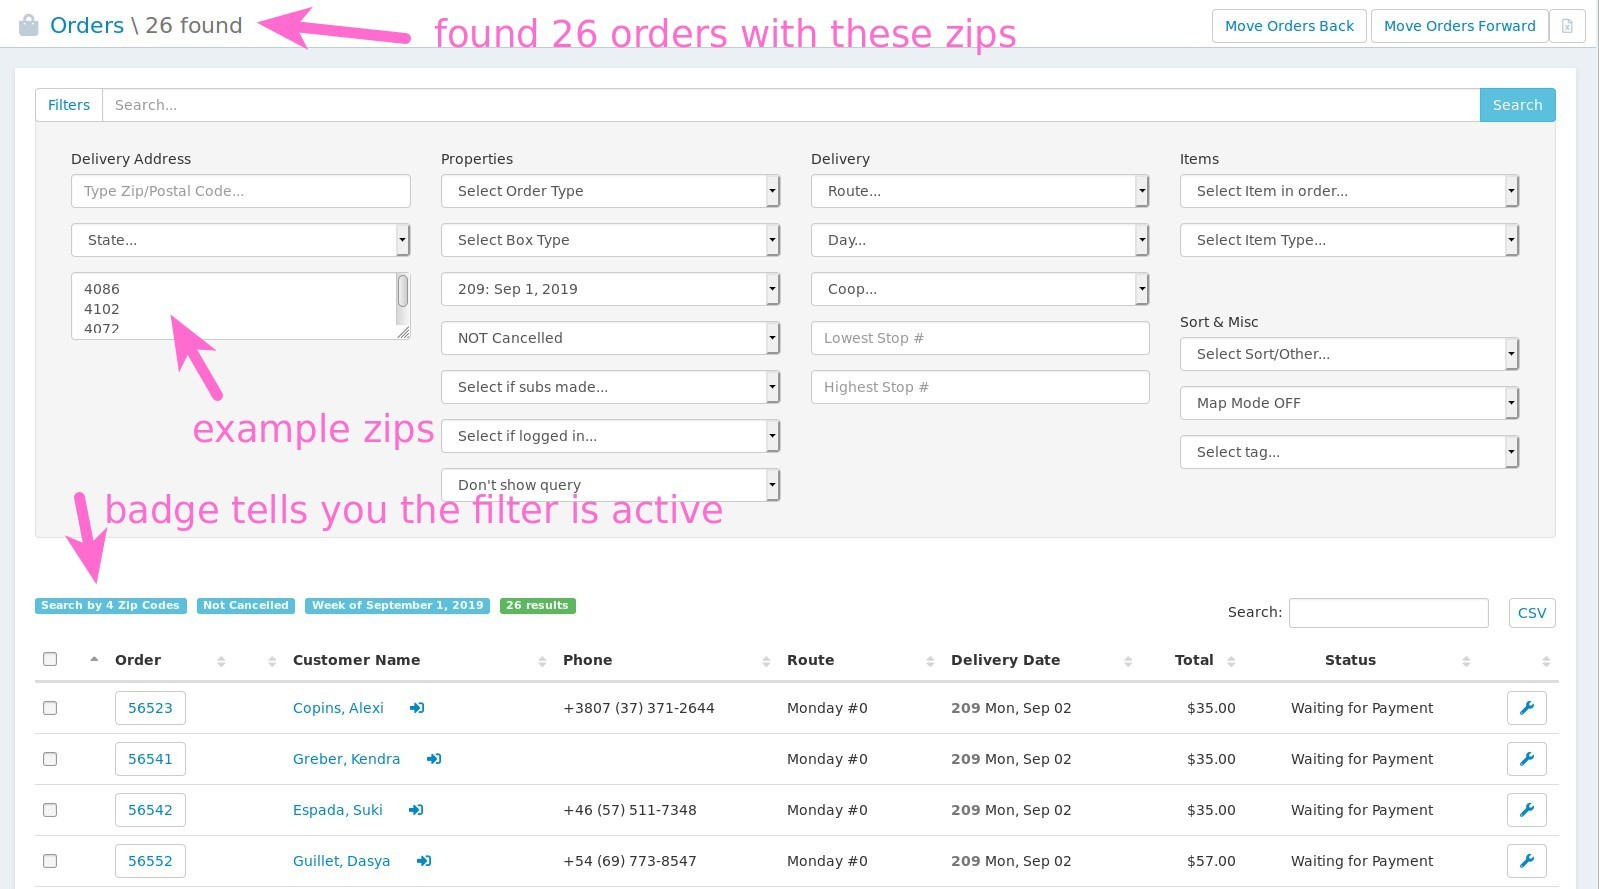Toggle the select-all orders checkbox
Viewport: 1599px width, 889px height.
click(50, 659)
